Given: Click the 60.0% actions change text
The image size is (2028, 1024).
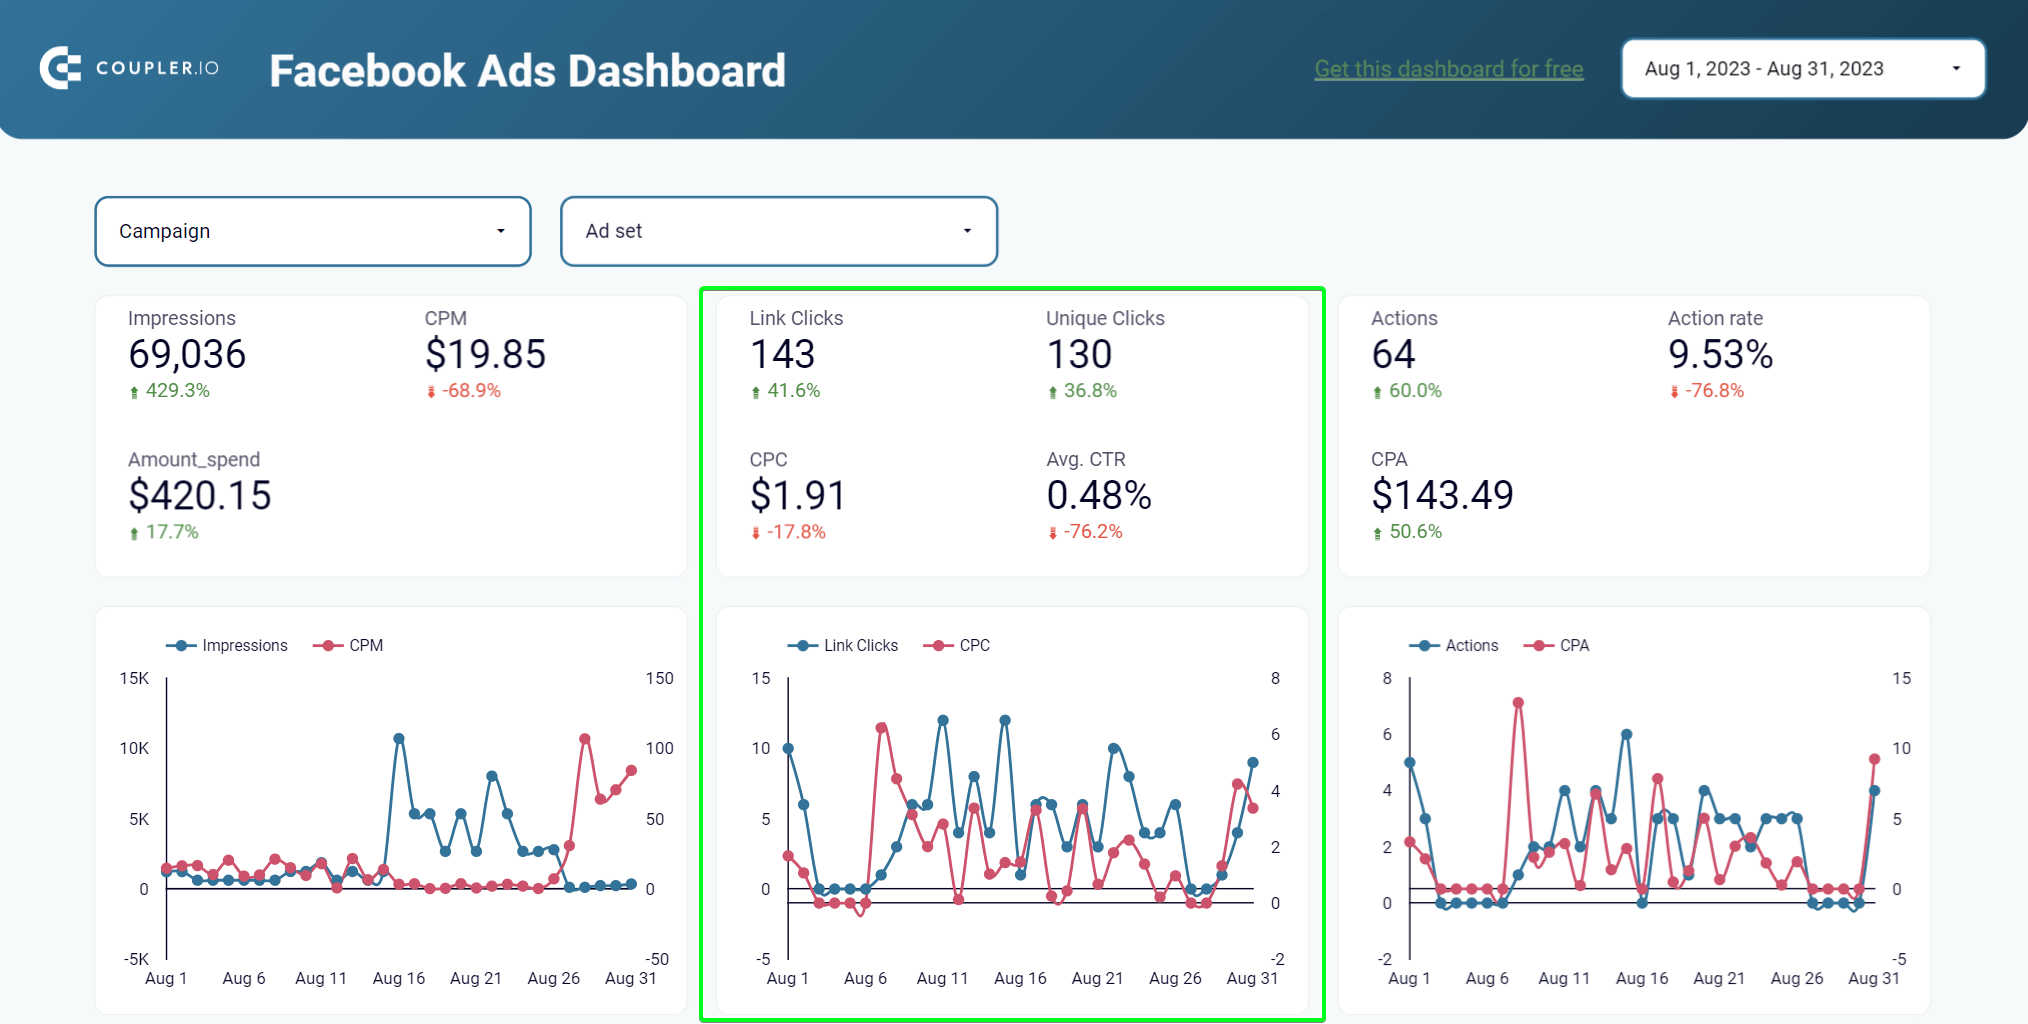Looking at the screenshot, I should pos(1415,391).
